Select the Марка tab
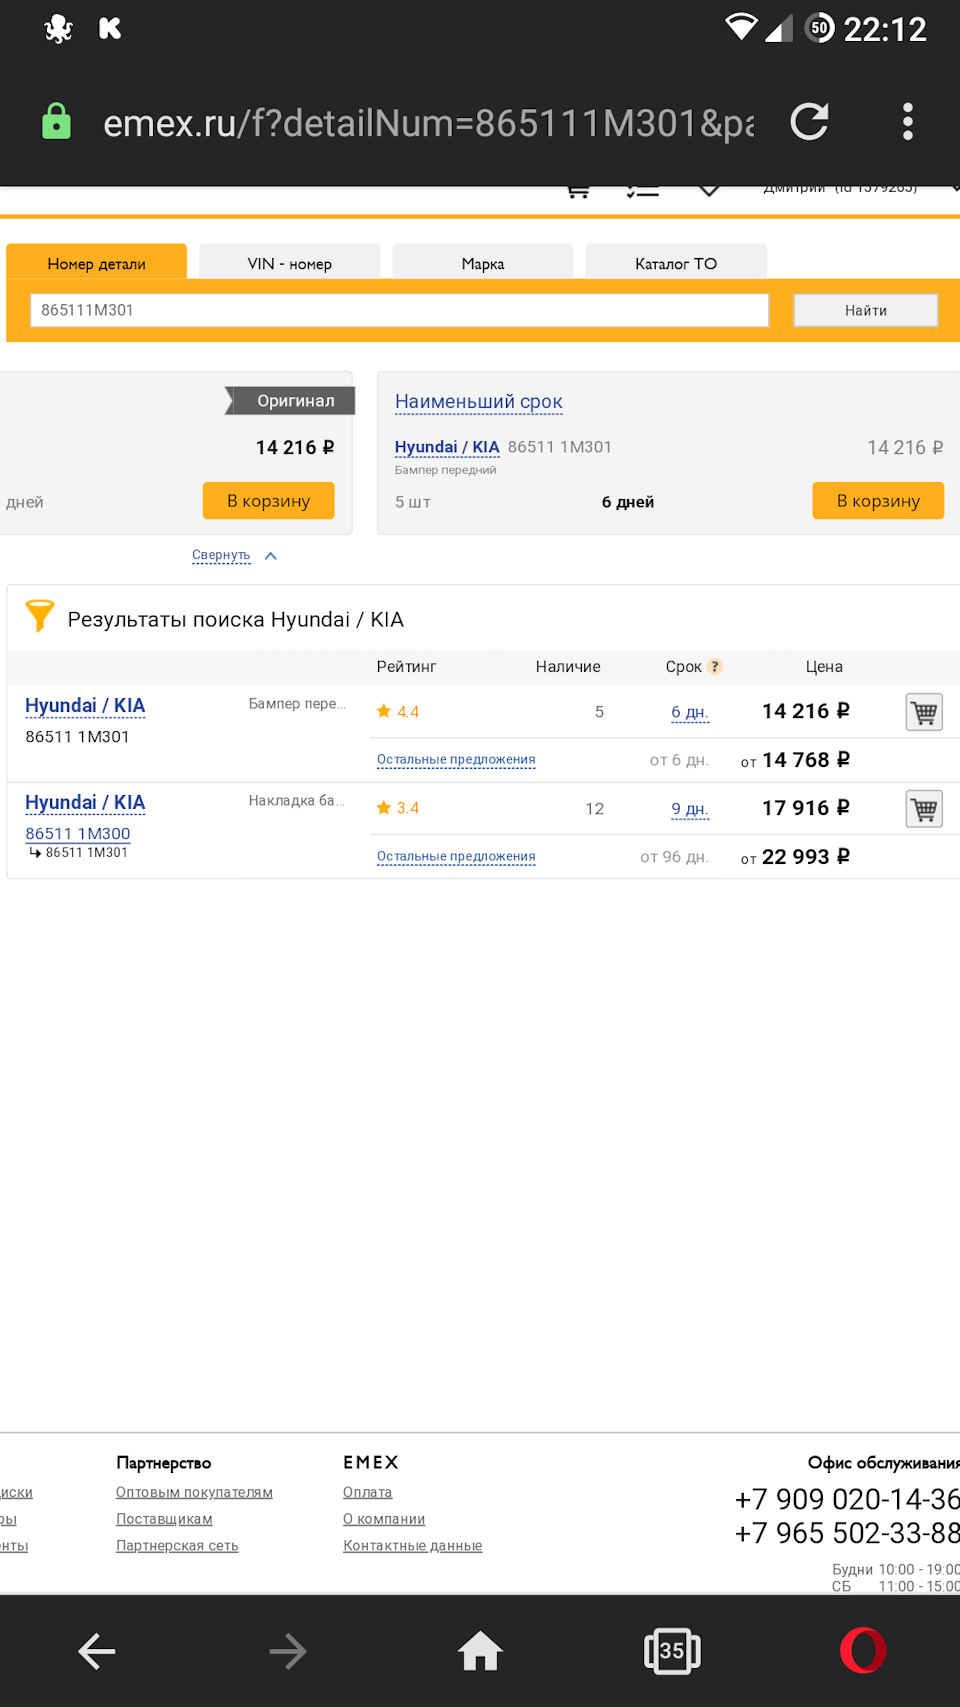Screen dimensions: 960x1707 [483, 263]
